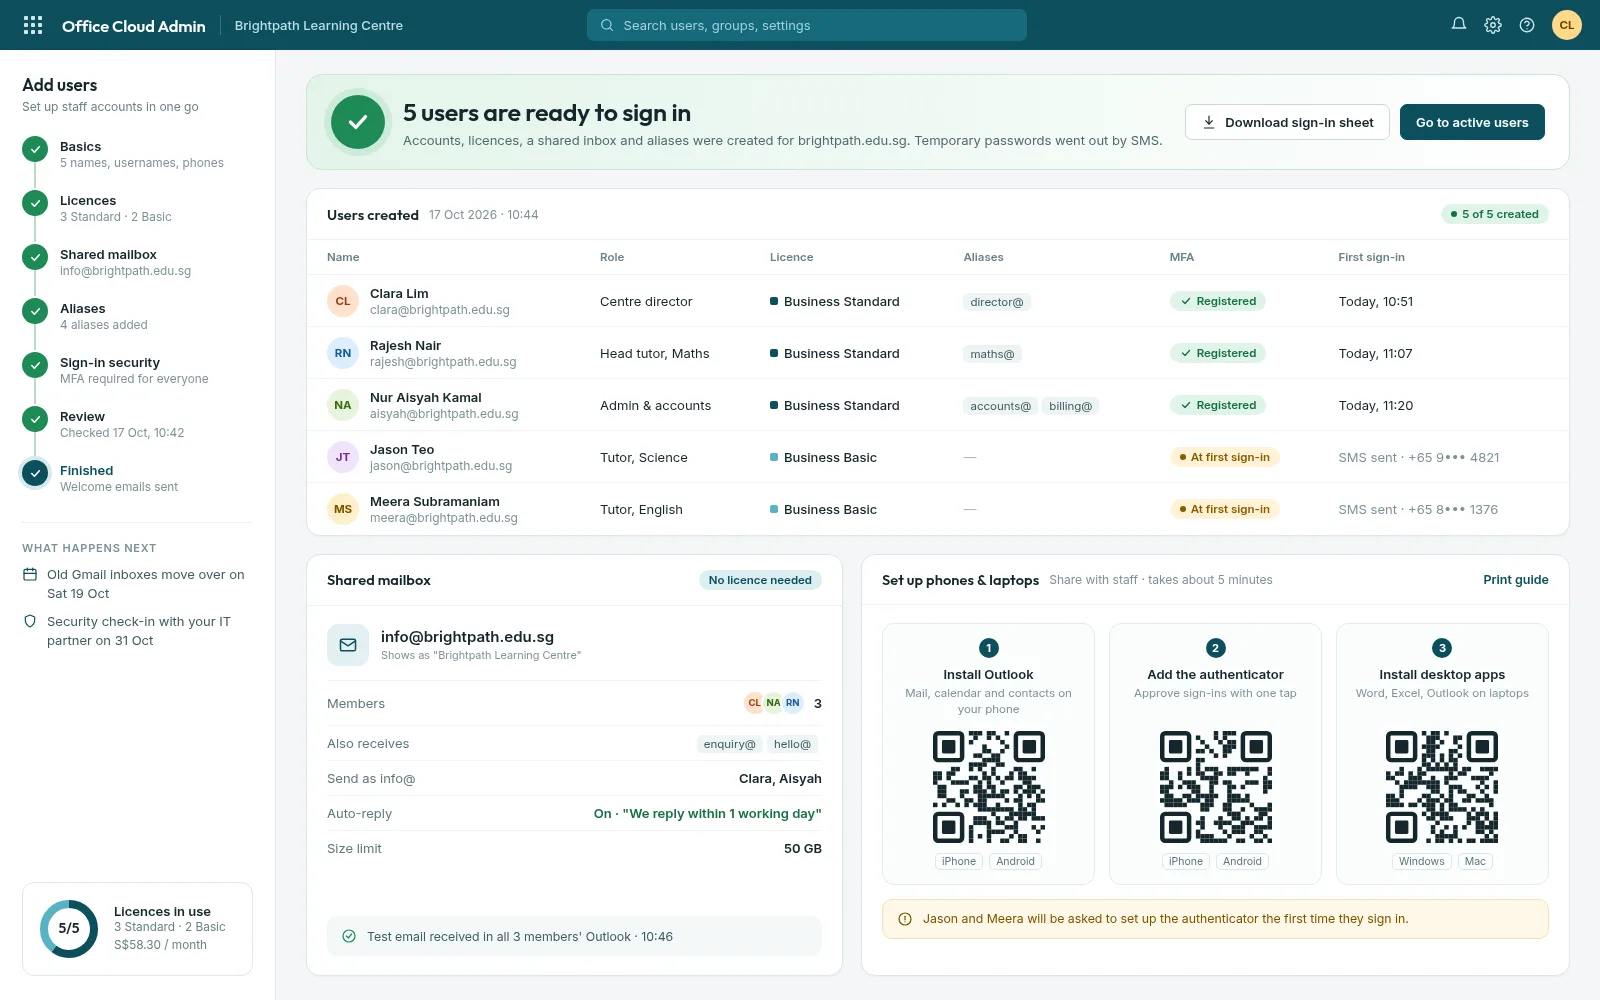Click the shield icon beside Security check-in

(30, 622)
